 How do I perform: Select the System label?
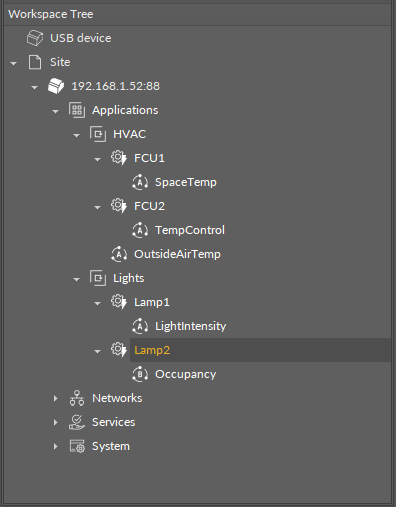pyautogui.click(x=111, y=446)
